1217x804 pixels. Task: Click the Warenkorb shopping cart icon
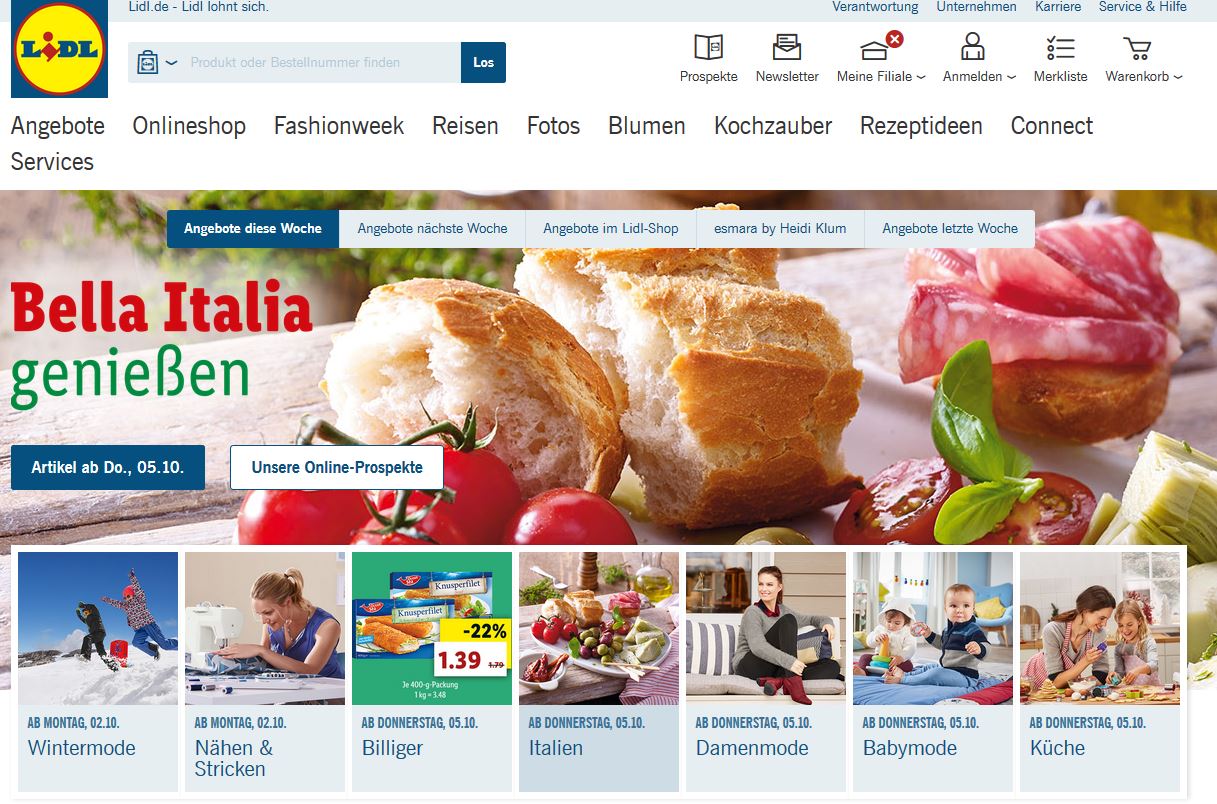pyautogui.click(x=1137, y=48)
